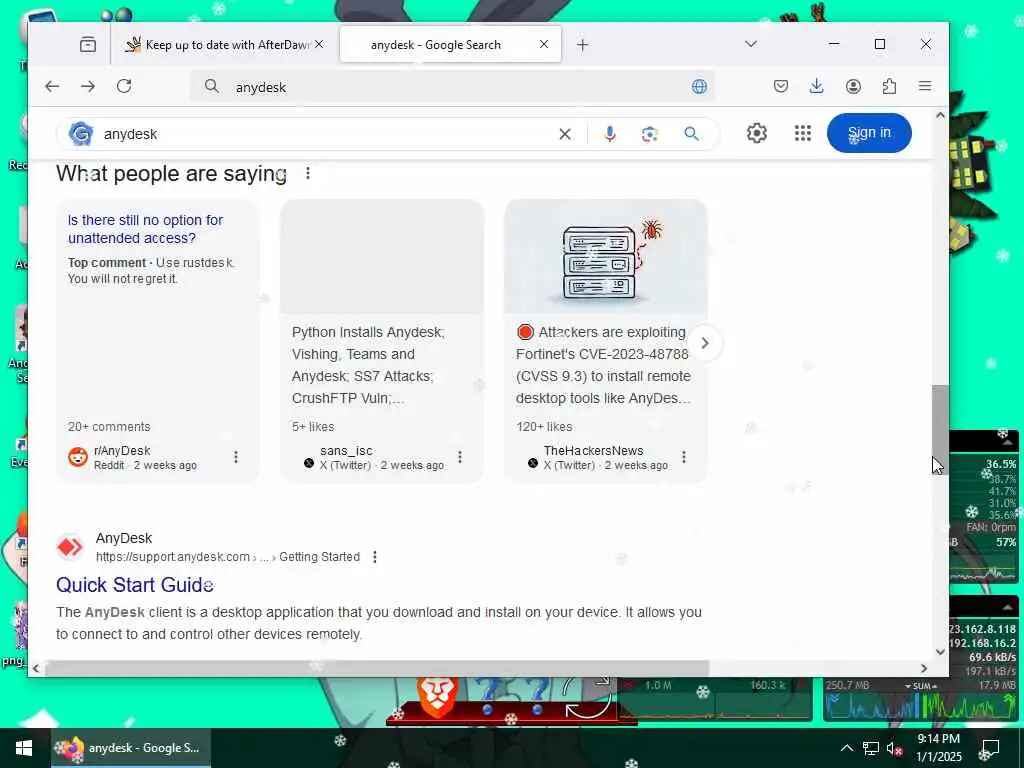Image resolution: width=1024 pixels, height=768 pixels.
Task: Open Firefox View tab manager icon
Action: [x=88, y=44]
